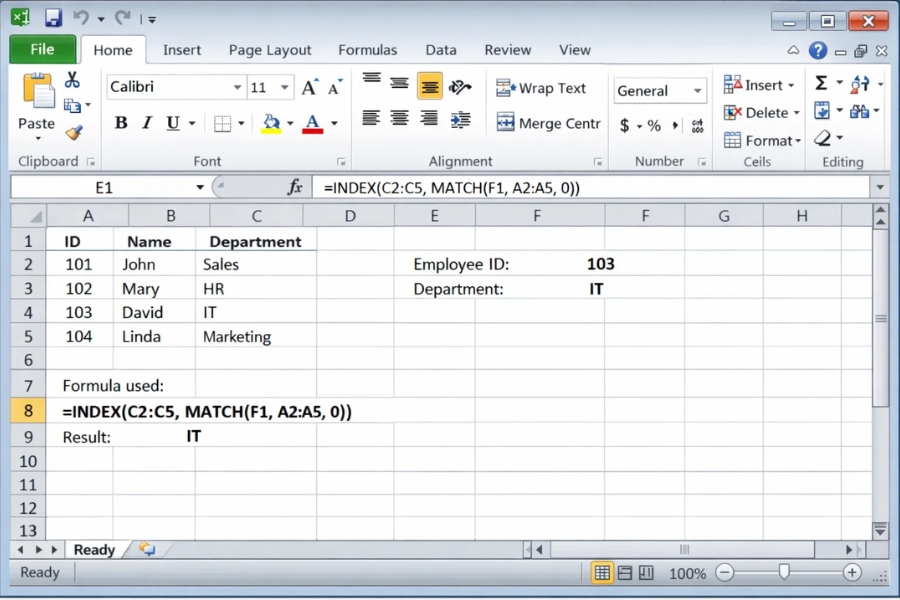Open the File menu
Viewport: 900px width, 600px height.
42,49
